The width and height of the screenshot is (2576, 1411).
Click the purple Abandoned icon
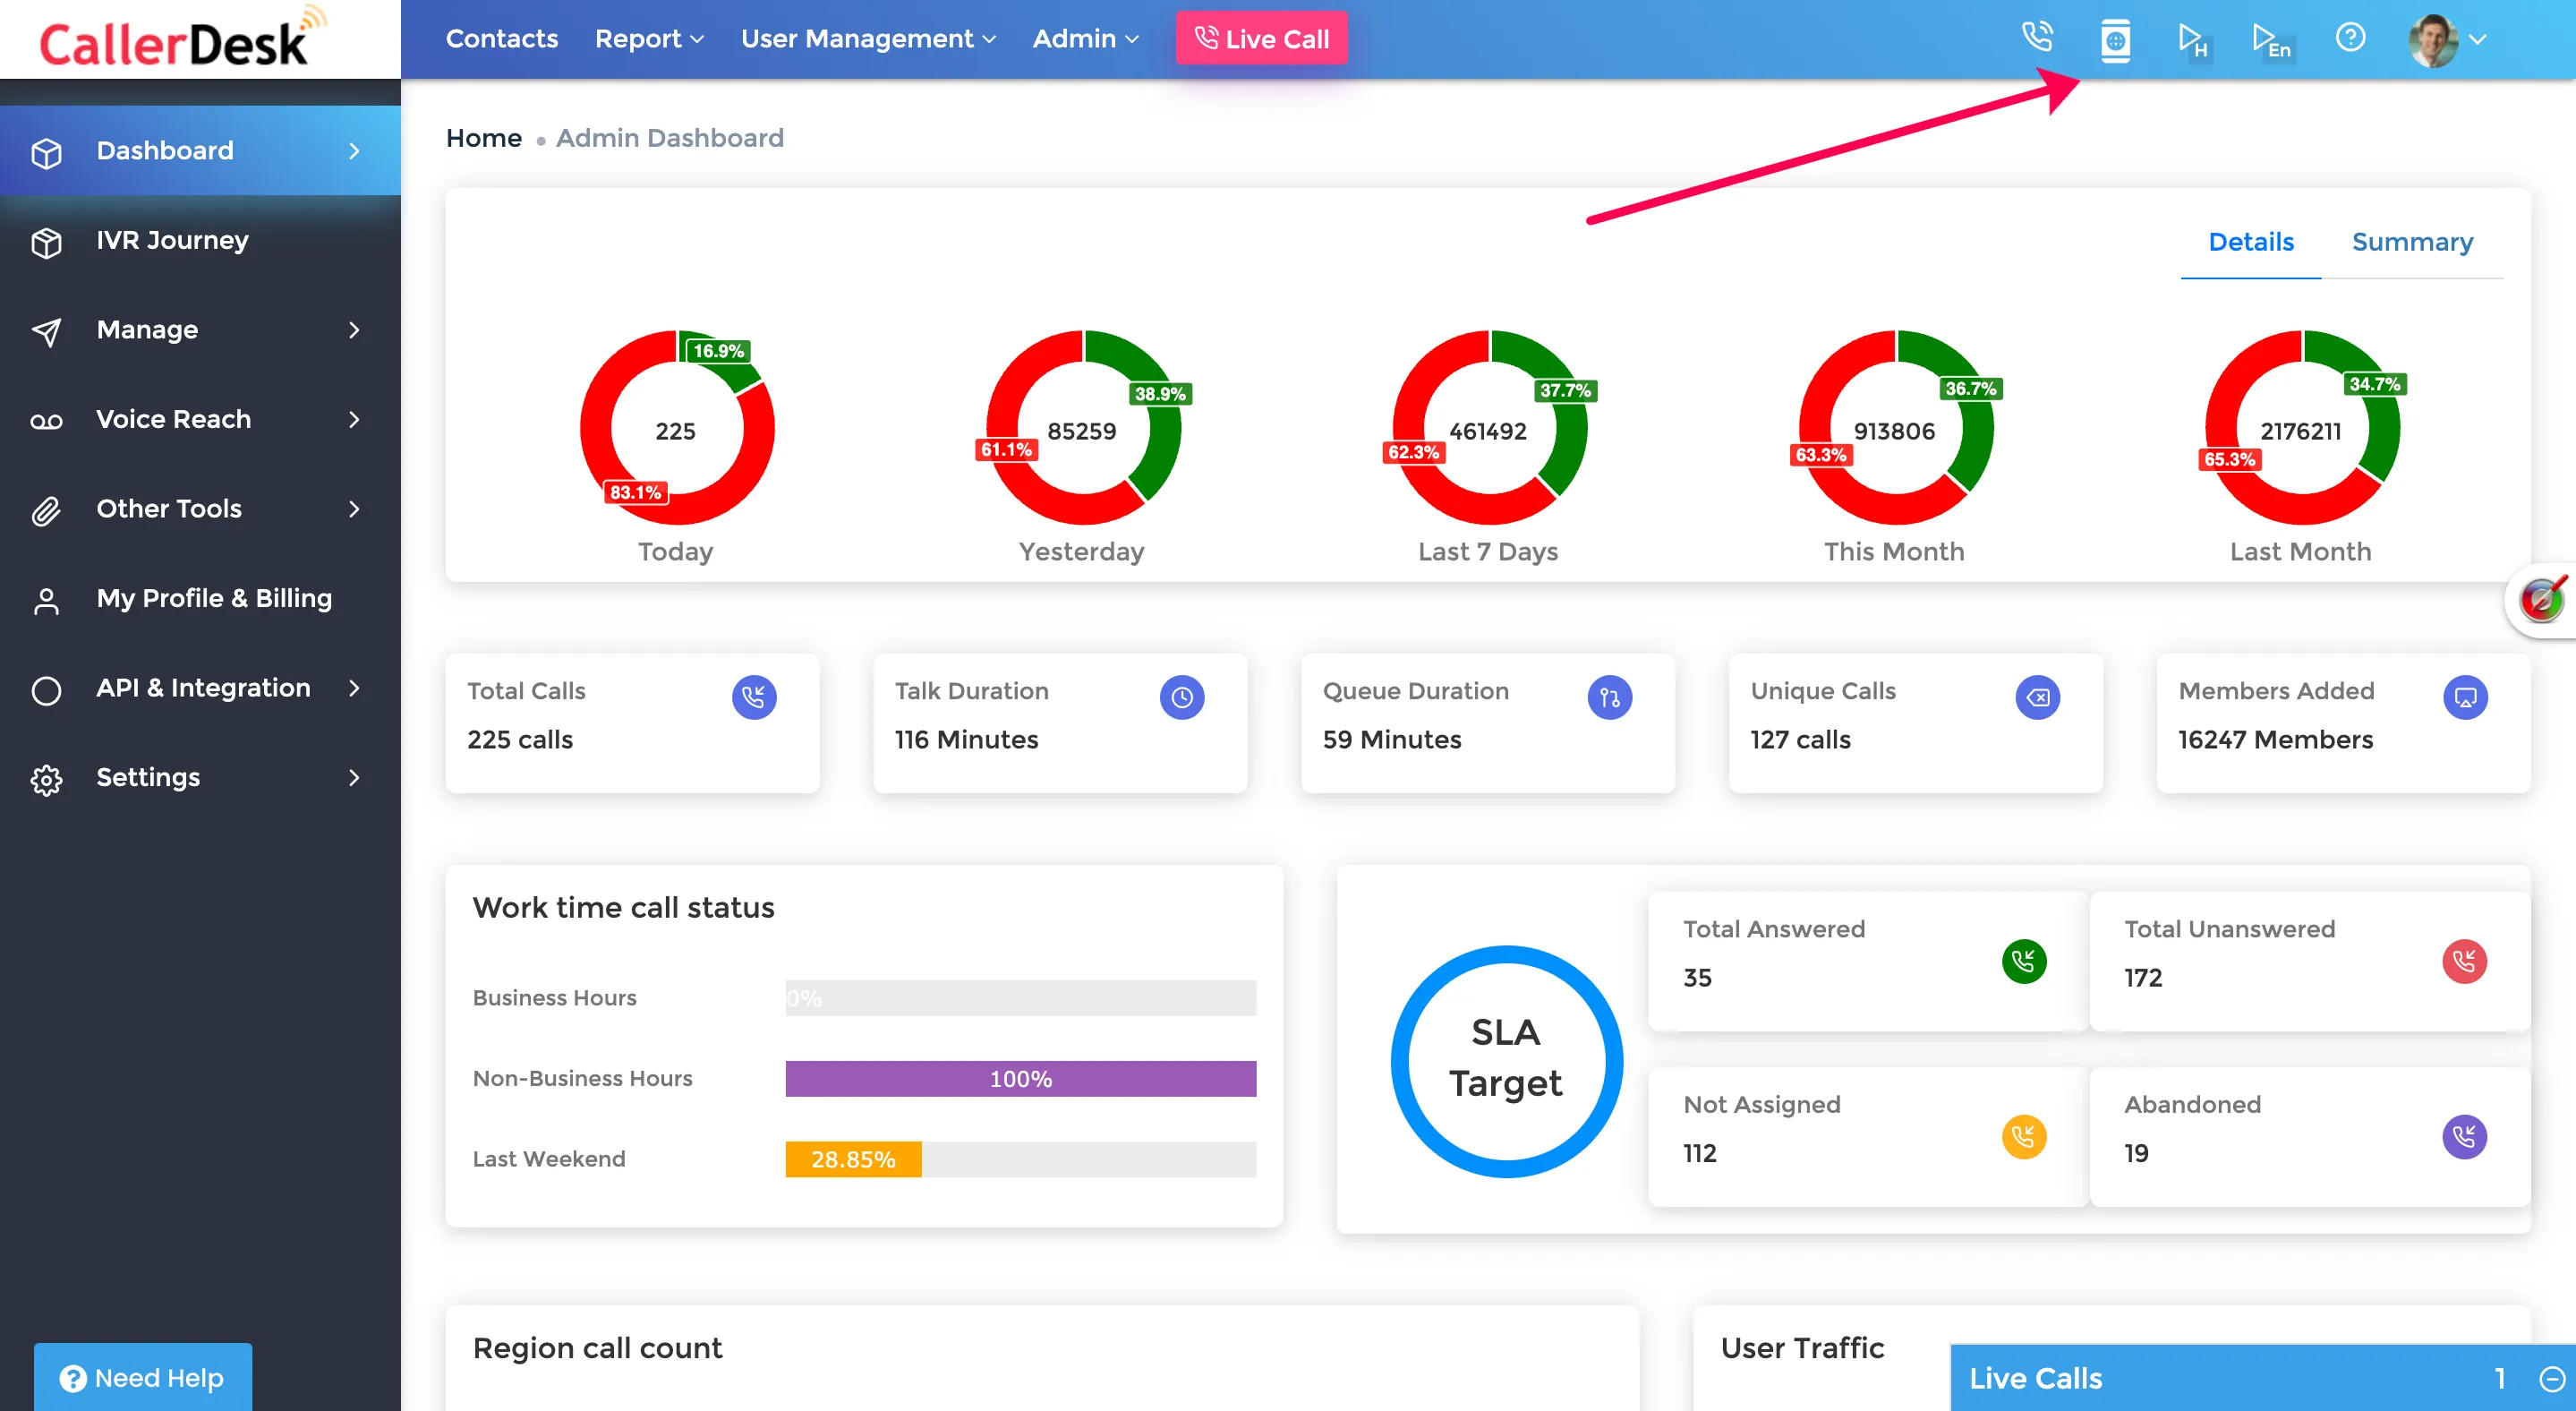click(x=2465, y=1136)
